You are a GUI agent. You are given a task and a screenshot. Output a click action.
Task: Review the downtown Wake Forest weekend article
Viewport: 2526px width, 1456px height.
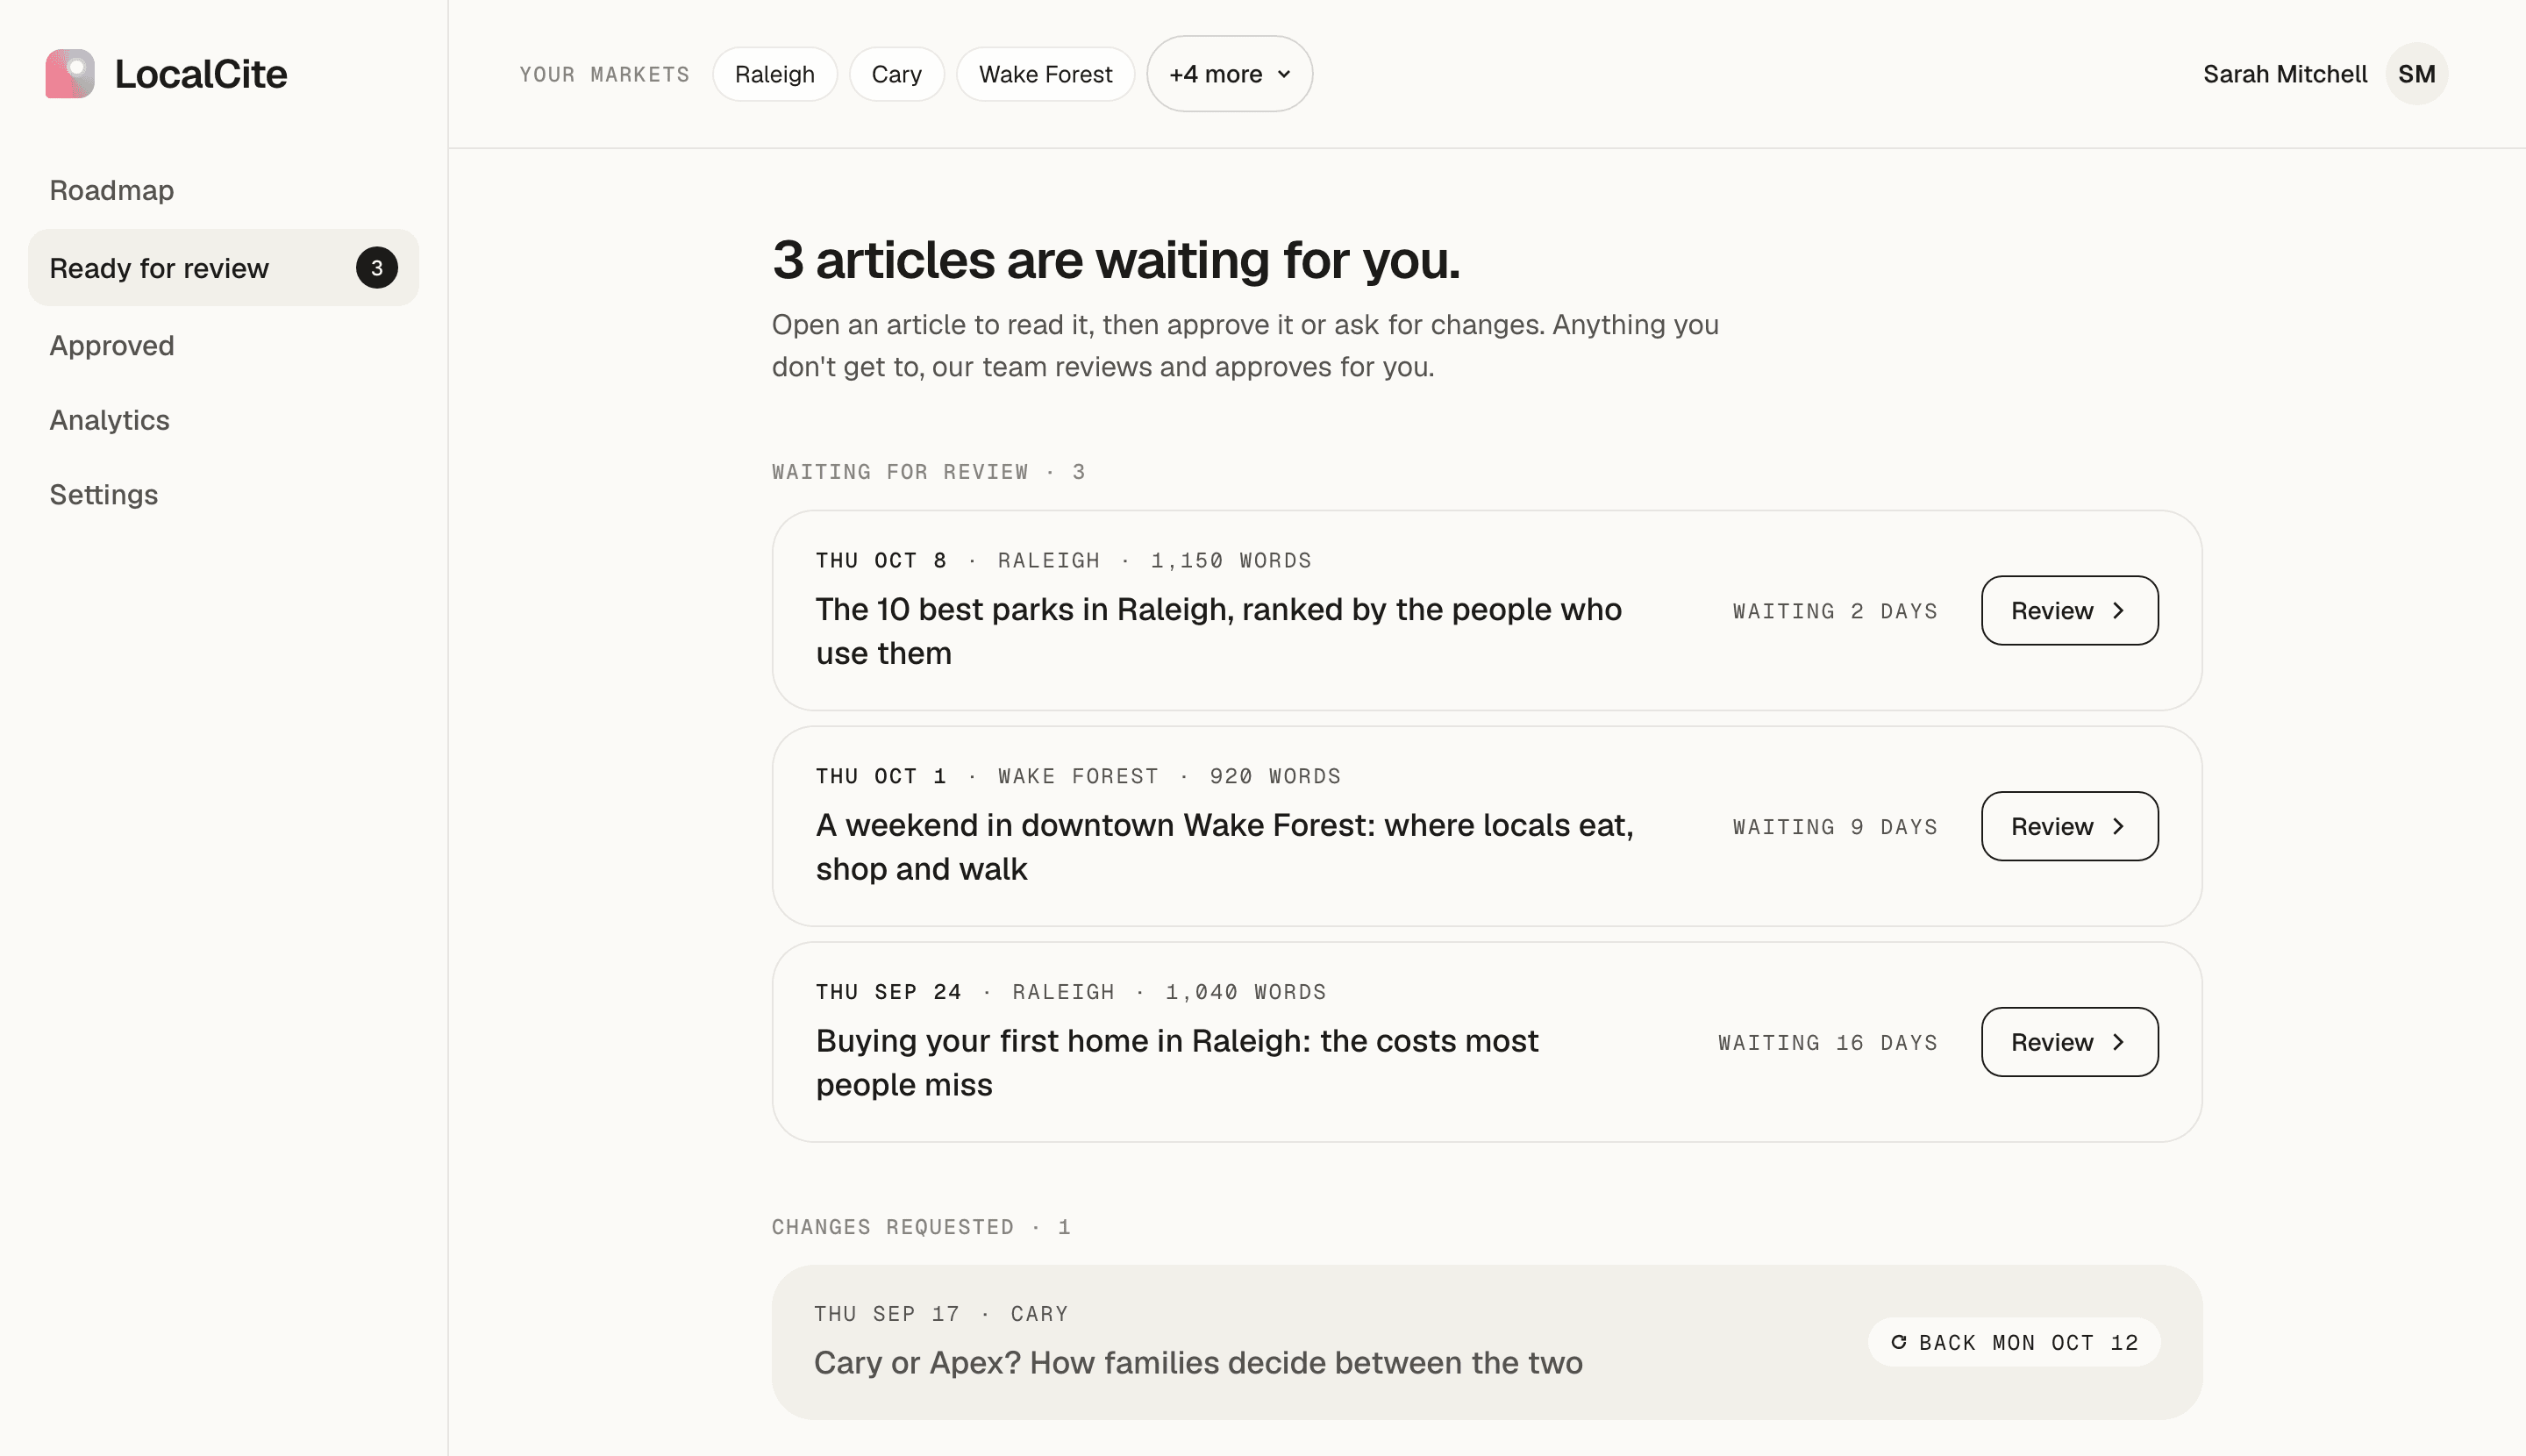click(2069, 827)
